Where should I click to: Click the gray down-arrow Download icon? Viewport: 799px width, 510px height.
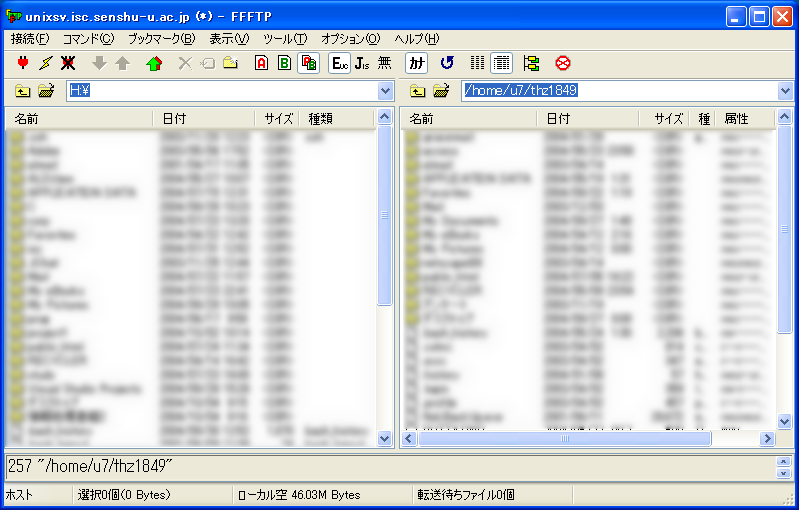pyautogui.click(x=99, y=63)
